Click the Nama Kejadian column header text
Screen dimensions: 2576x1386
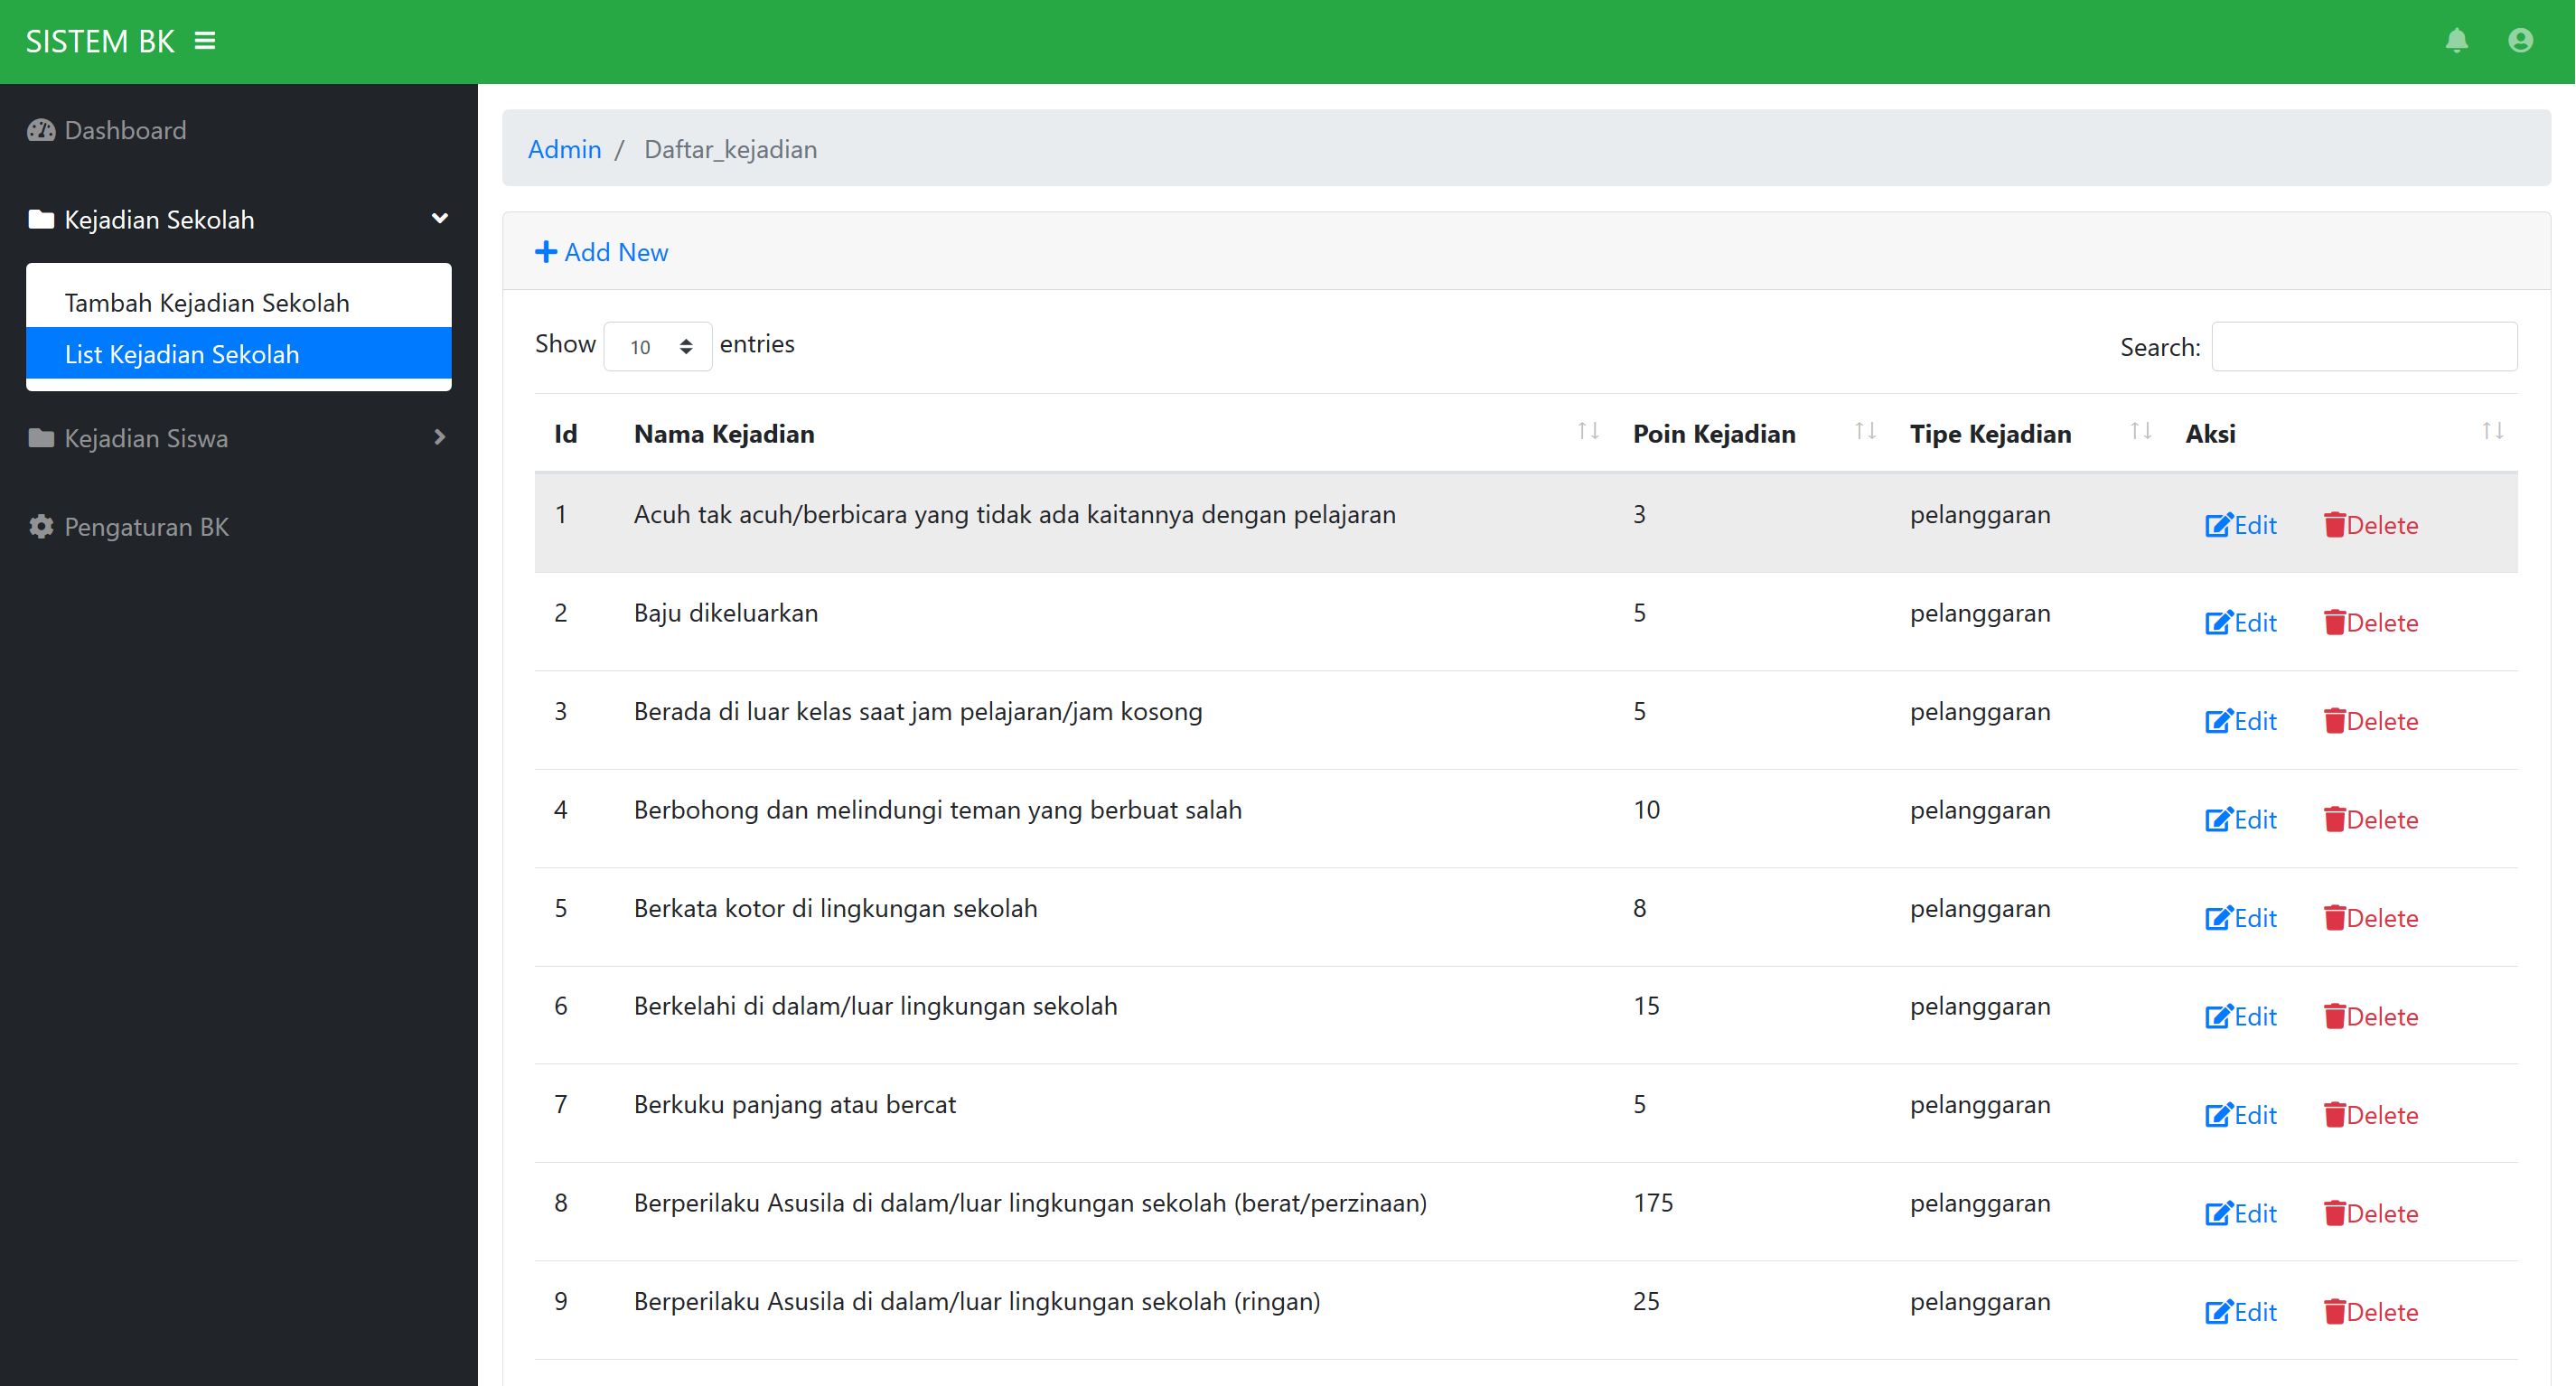[x=724, y=434]
